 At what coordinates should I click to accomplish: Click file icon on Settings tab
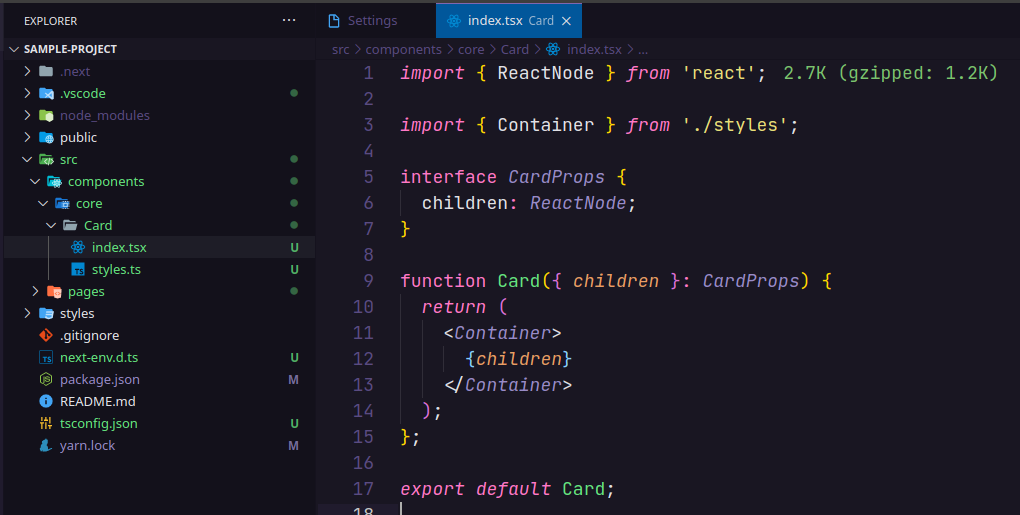pyautogui.click(x=334, y=21)
